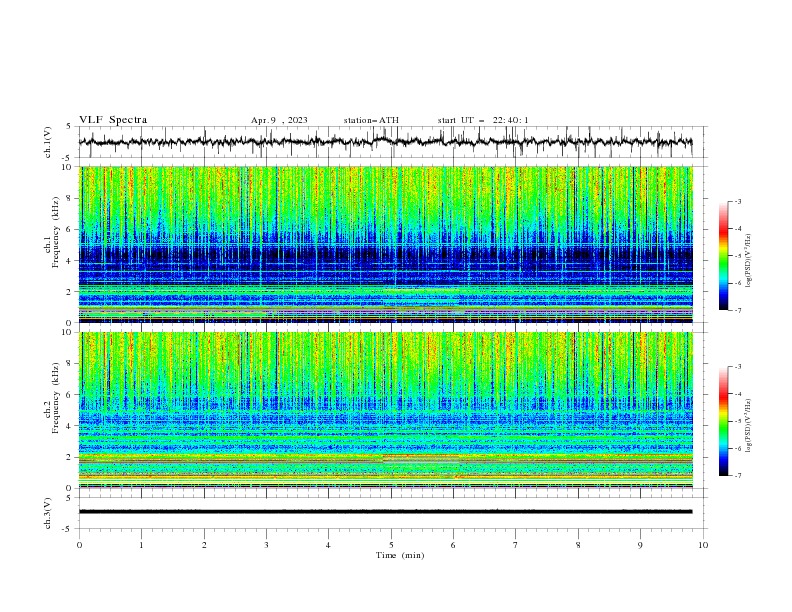Click the "-5" volt tick on ch.1(V) axis
Image resolution: width=792 pixels, height=612 pixels.
click(67, 158)
